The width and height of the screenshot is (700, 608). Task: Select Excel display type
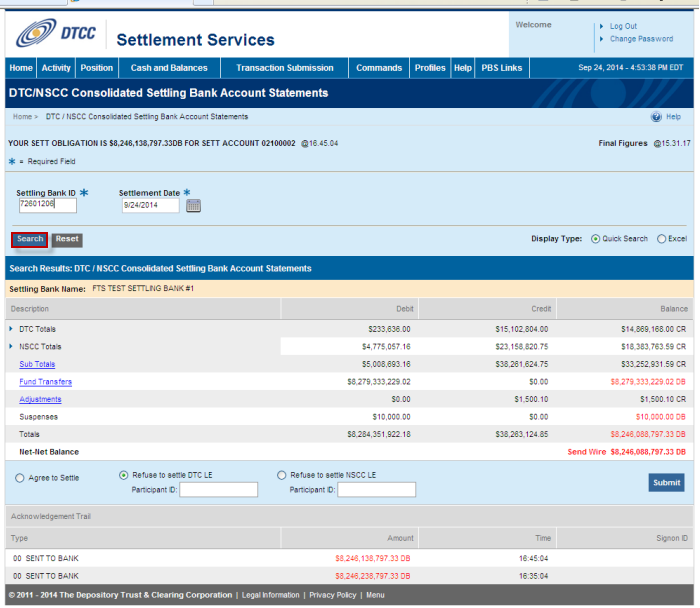(x=661, y=239)
